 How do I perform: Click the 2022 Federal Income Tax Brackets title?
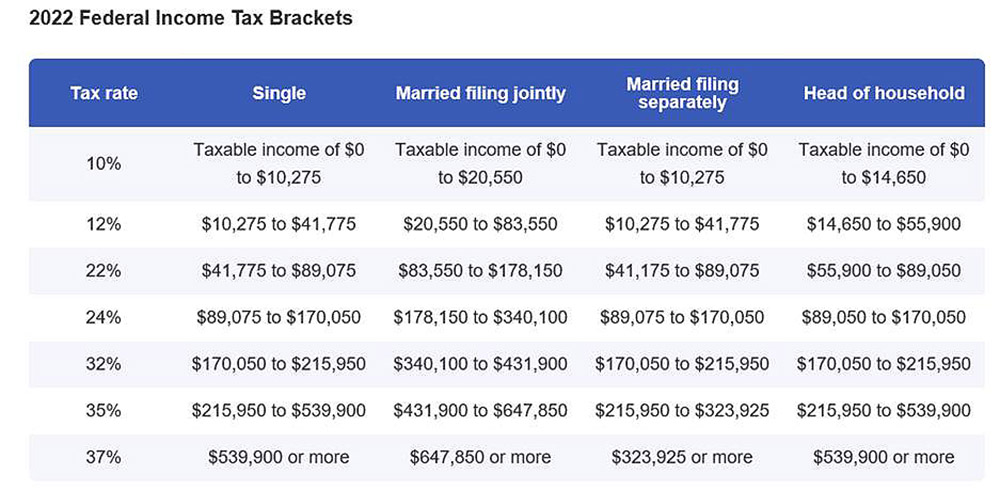pos(191,19)
